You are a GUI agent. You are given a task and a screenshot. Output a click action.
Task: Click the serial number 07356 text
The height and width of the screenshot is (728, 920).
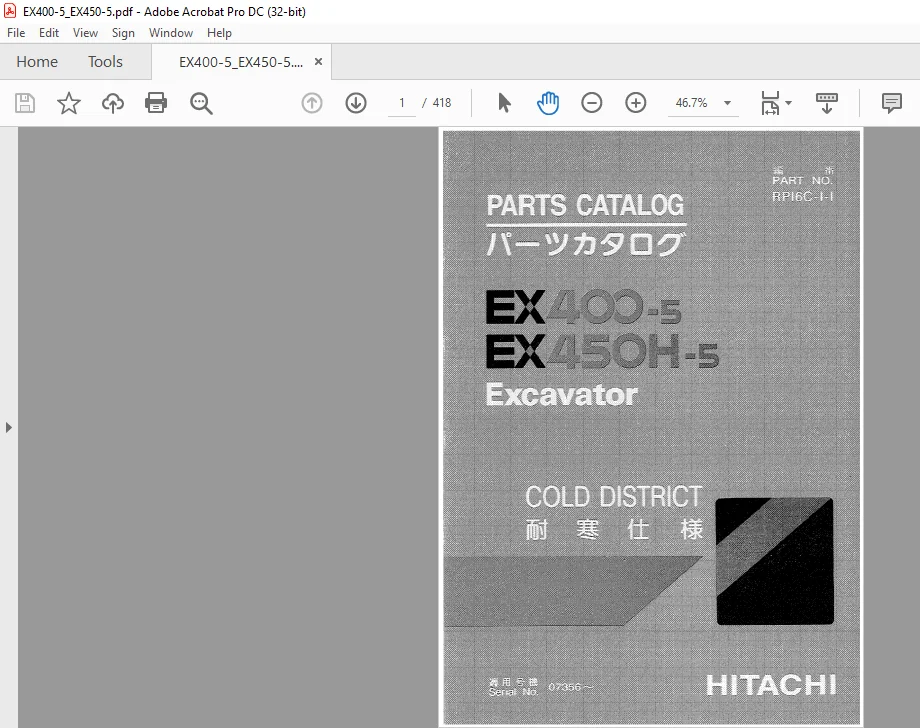570,687
